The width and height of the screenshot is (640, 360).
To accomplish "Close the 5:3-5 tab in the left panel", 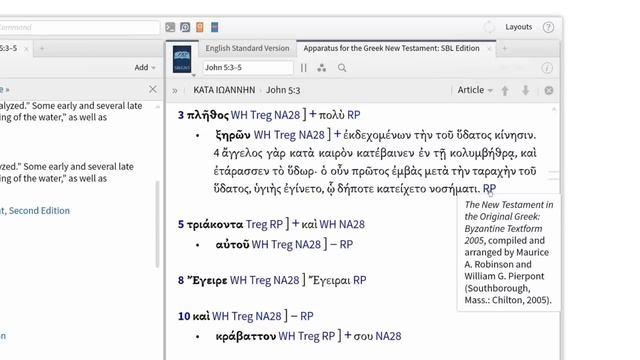I will coord(26,49).
